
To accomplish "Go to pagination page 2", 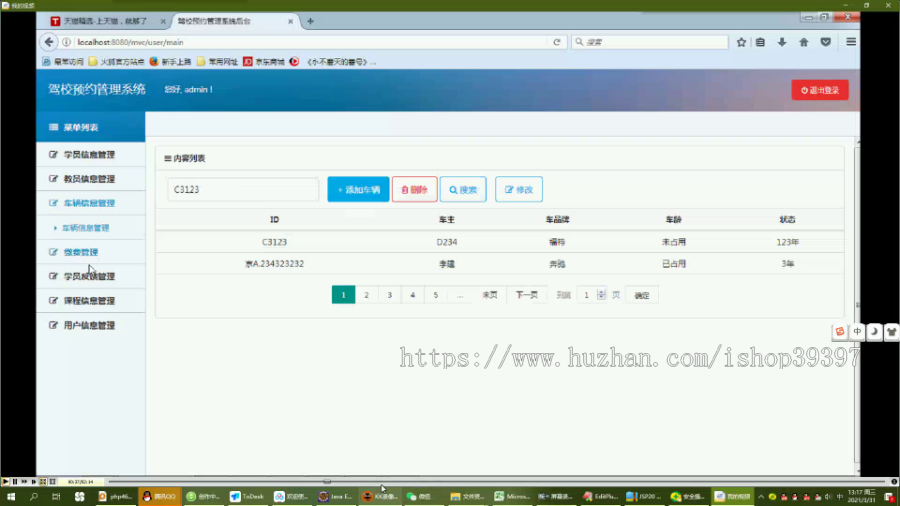I will point(366,295).
